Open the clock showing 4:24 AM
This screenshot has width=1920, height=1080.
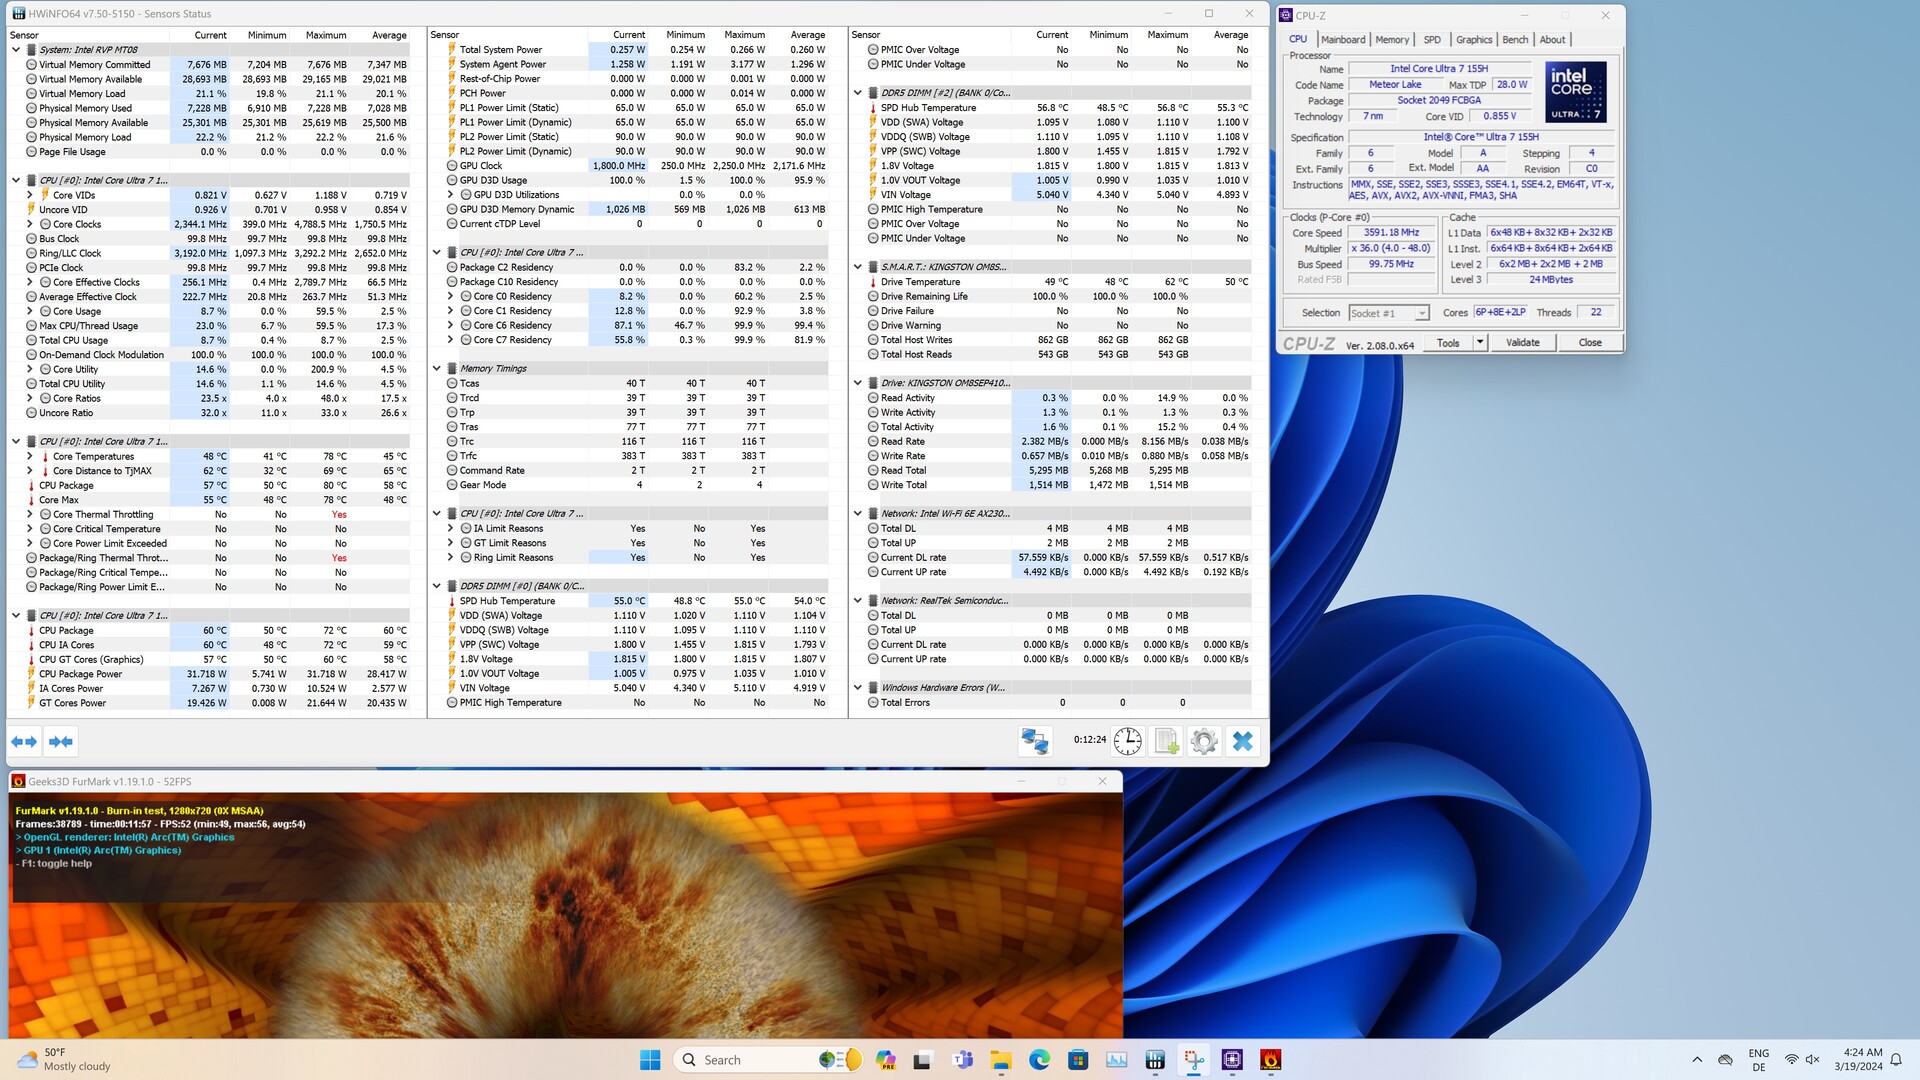(1858, 1060)
